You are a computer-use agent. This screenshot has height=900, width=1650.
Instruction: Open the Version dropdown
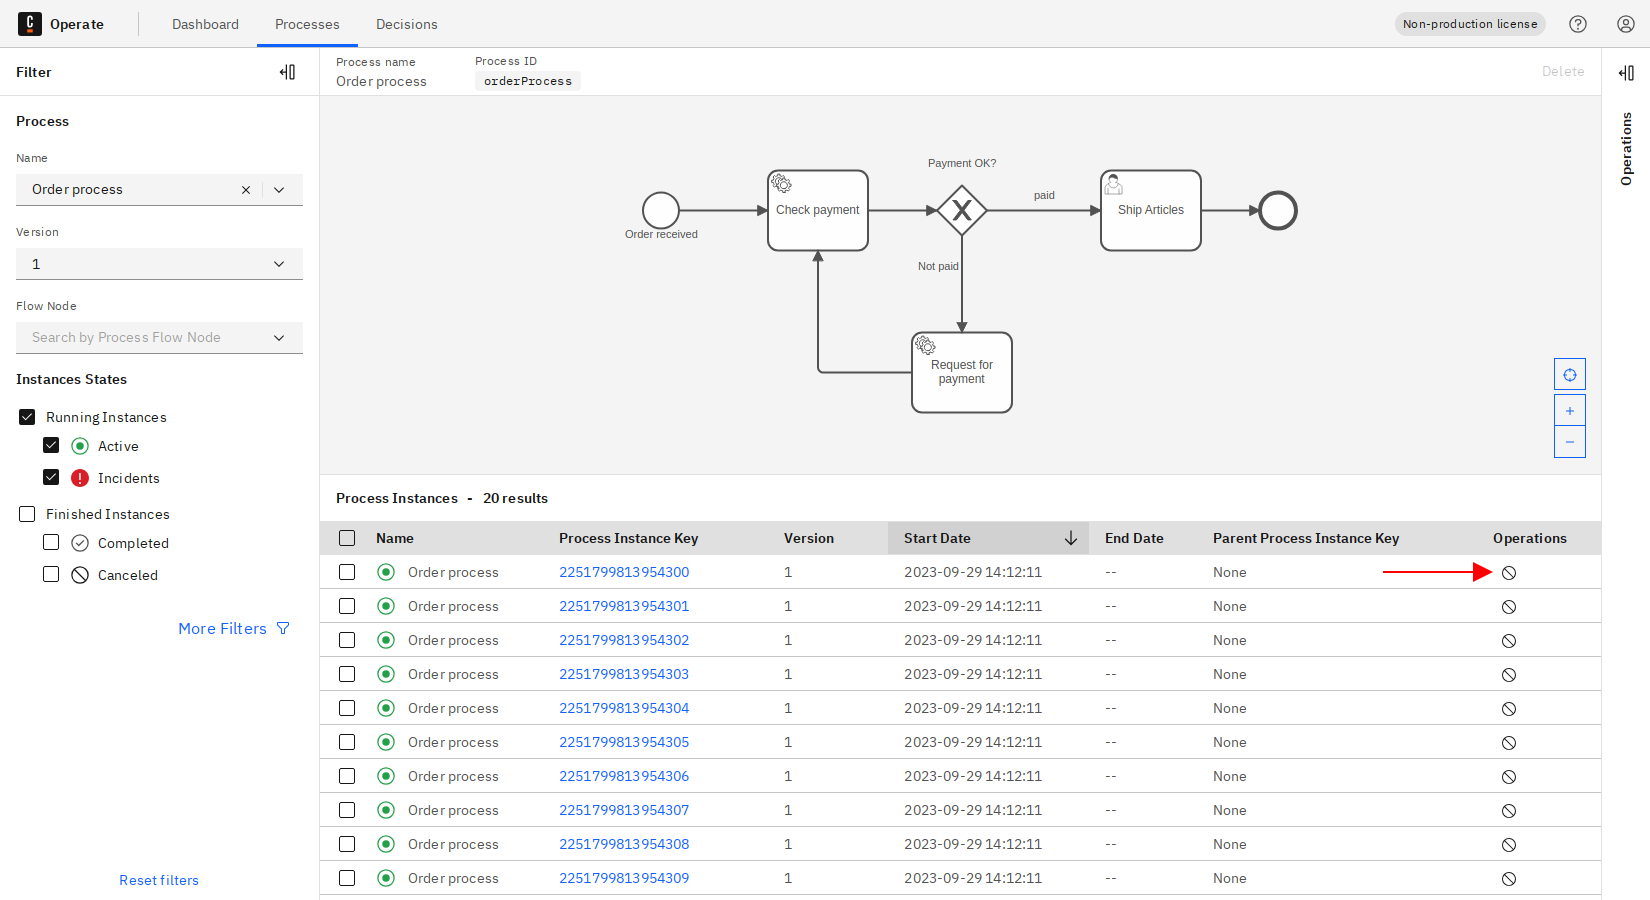pyautogui.click(x=279, y=263)
